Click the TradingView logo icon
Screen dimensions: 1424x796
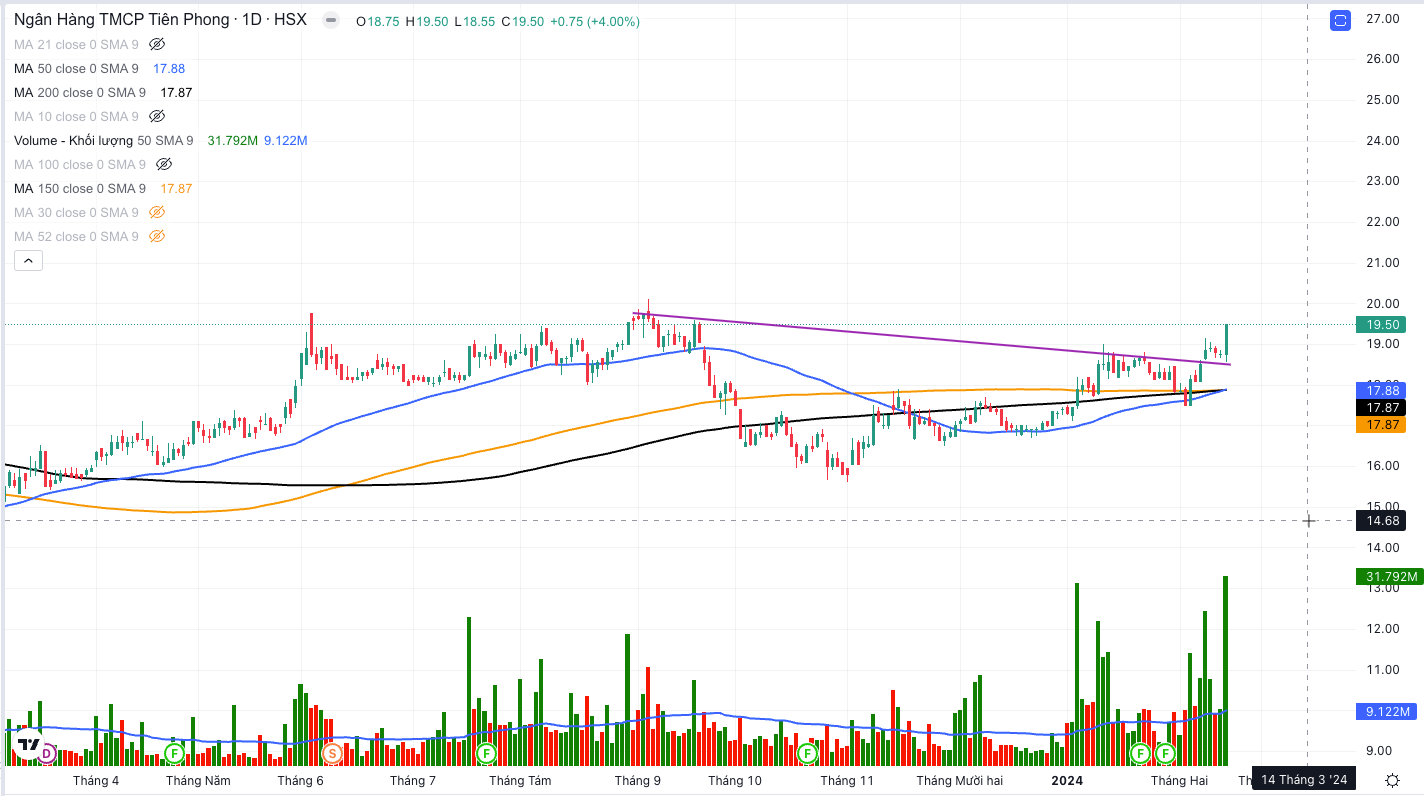tap(29, 745)
